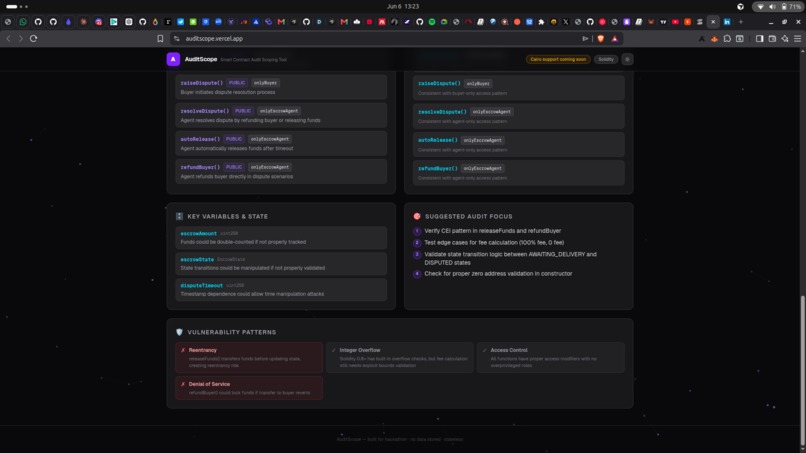Click the disputeTimeout variable row
The image size is (806, 453).
pos(281,289)
